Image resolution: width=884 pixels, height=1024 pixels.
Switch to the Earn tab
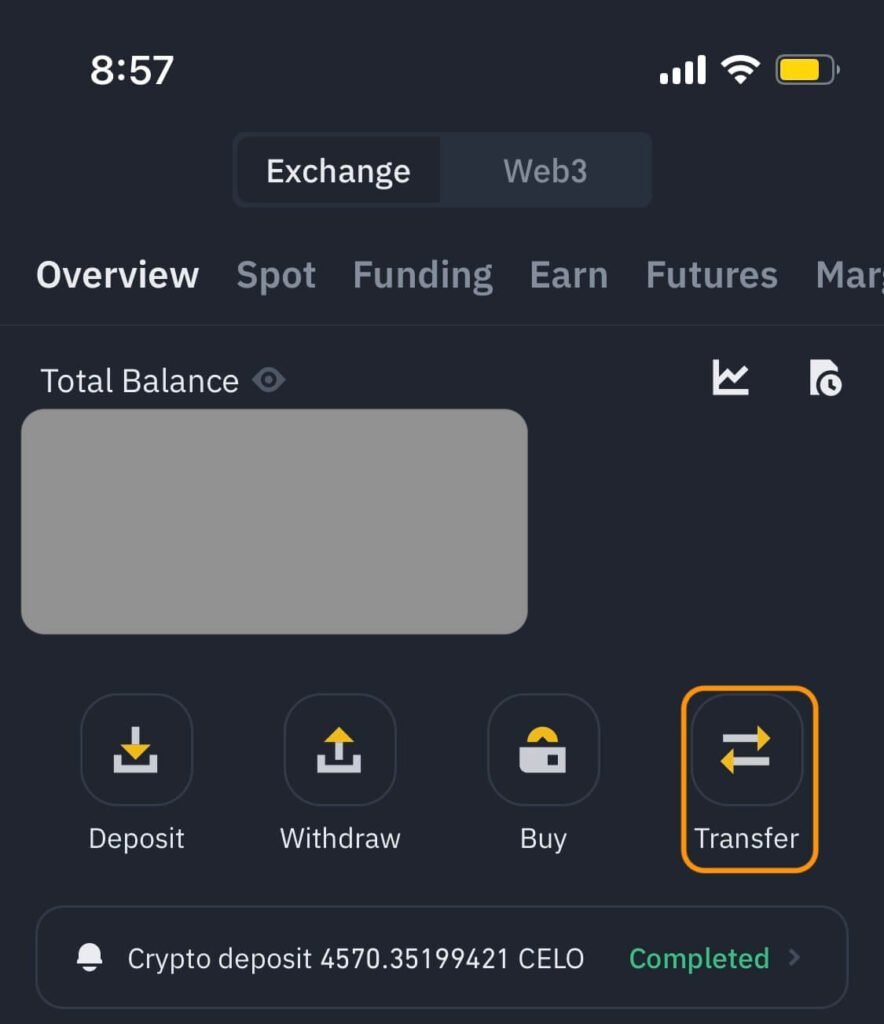tap(568, 275)
